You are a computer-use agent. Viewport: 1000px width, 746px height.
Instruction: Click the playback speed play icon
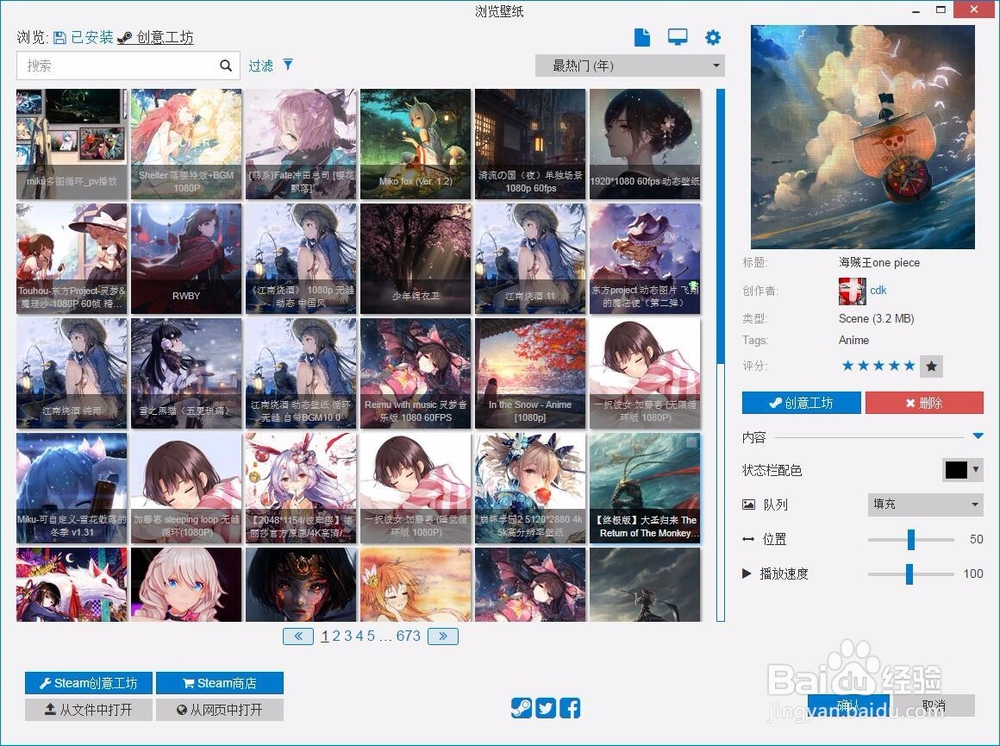pos(746,573)
